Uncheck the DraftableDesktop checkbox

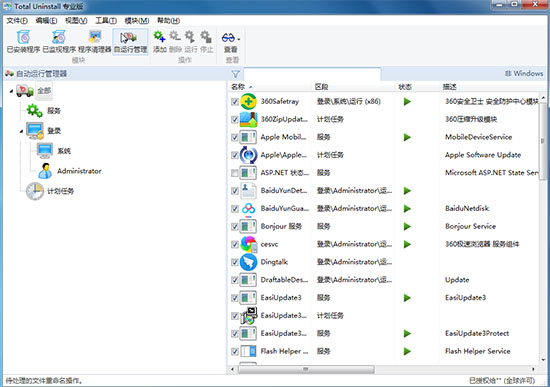tap(235, 280)
